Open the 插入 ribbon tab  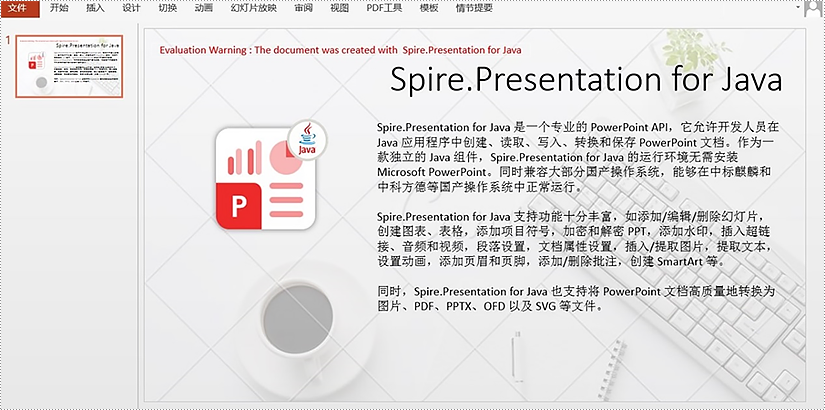coord(95,8)
